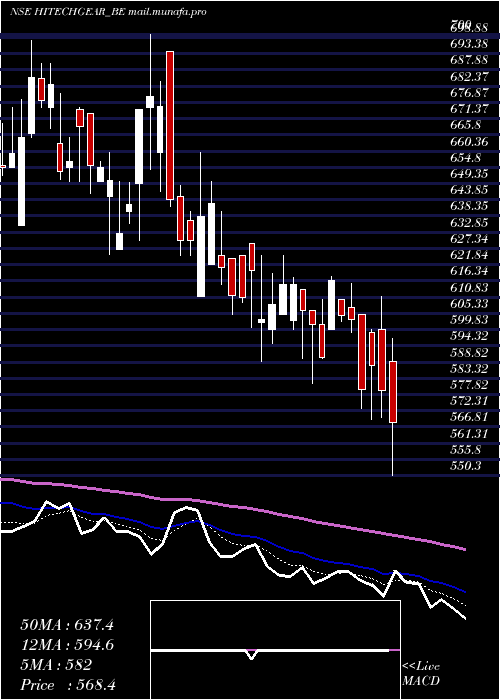Click the last red candle near 566
Image resolution: width=500 pixels, height=700 pixels.
coord(393,392)
